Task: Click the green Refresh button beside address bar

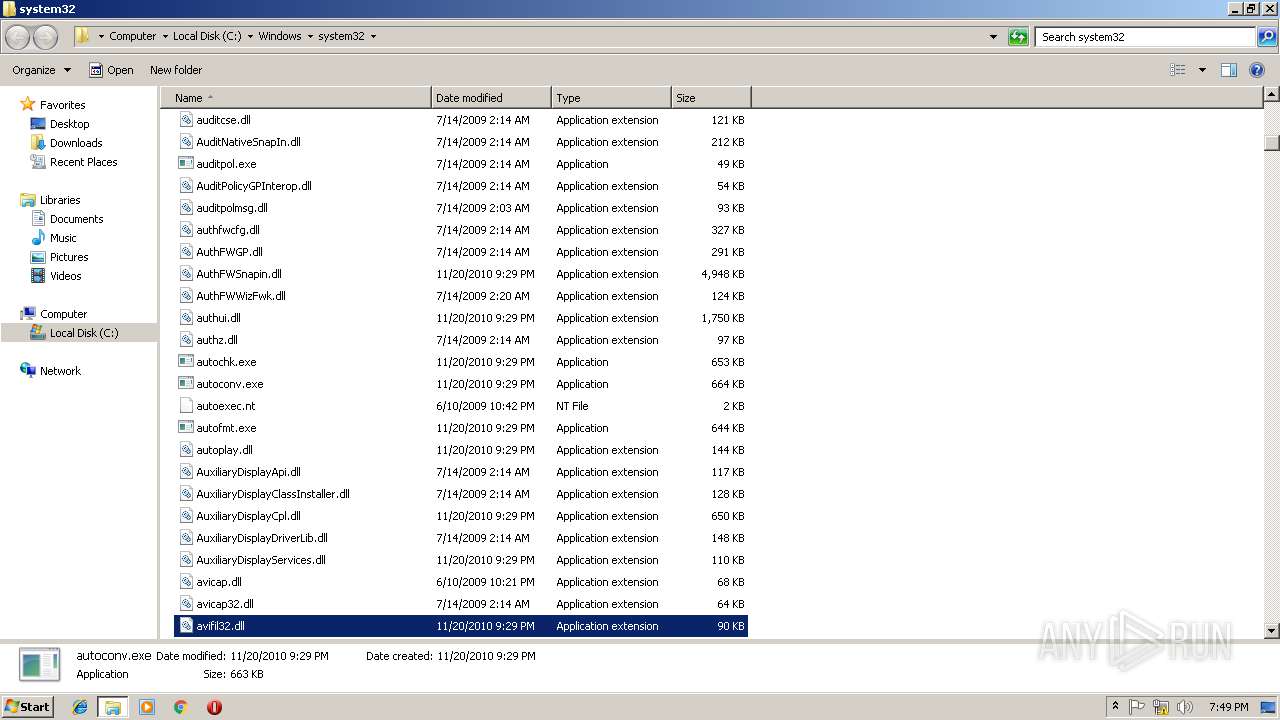Action: coord(1018,37)
